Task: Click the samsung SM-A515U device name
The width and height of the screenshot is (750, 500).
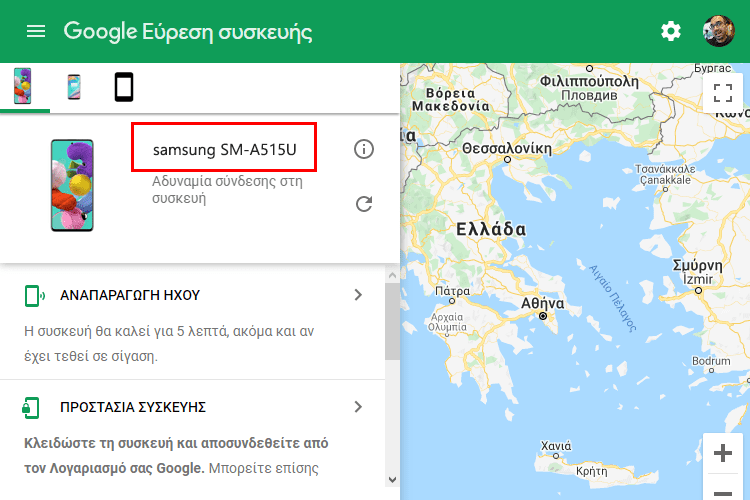Action: (224, 150)
